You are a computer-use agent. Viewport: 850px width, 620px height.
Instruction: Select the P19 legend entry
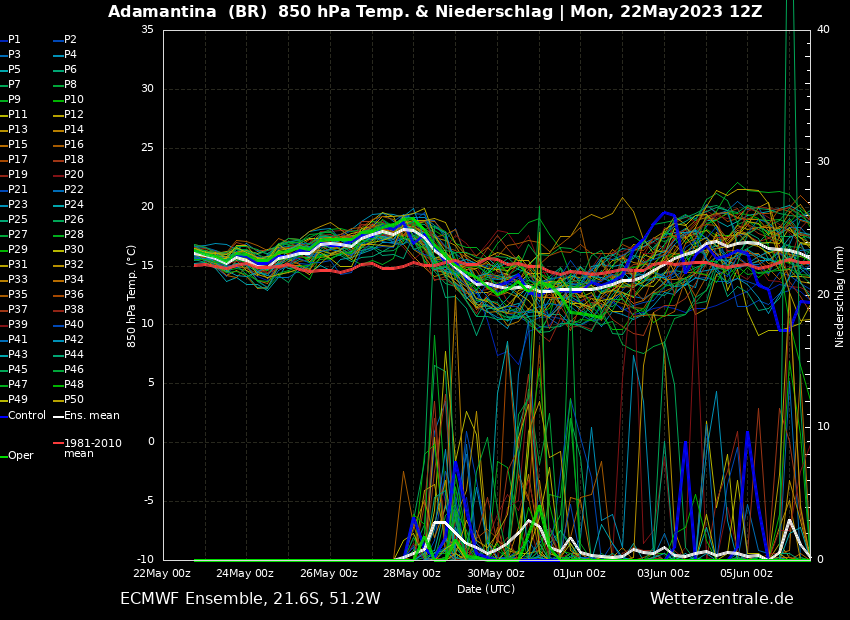[14, 175]
